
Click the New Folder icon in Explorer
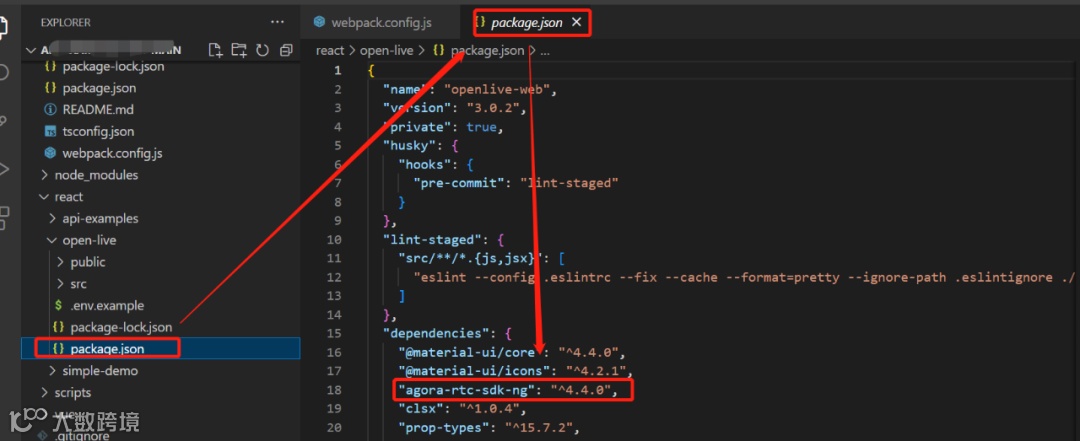click(x=238, y=50)
